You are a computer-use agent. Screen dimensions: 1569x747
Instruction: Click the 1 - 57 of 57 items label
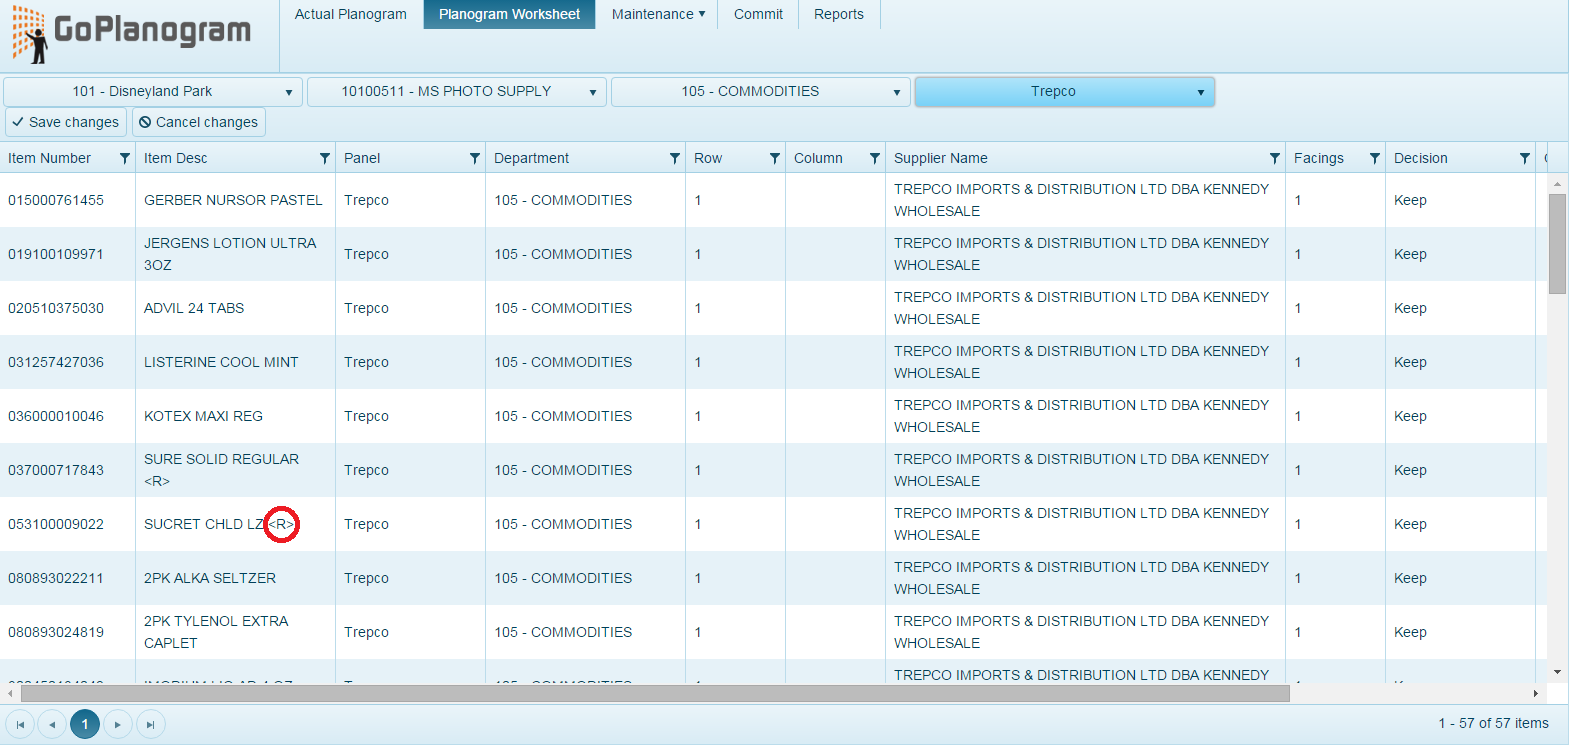(x=1493, y=723)
